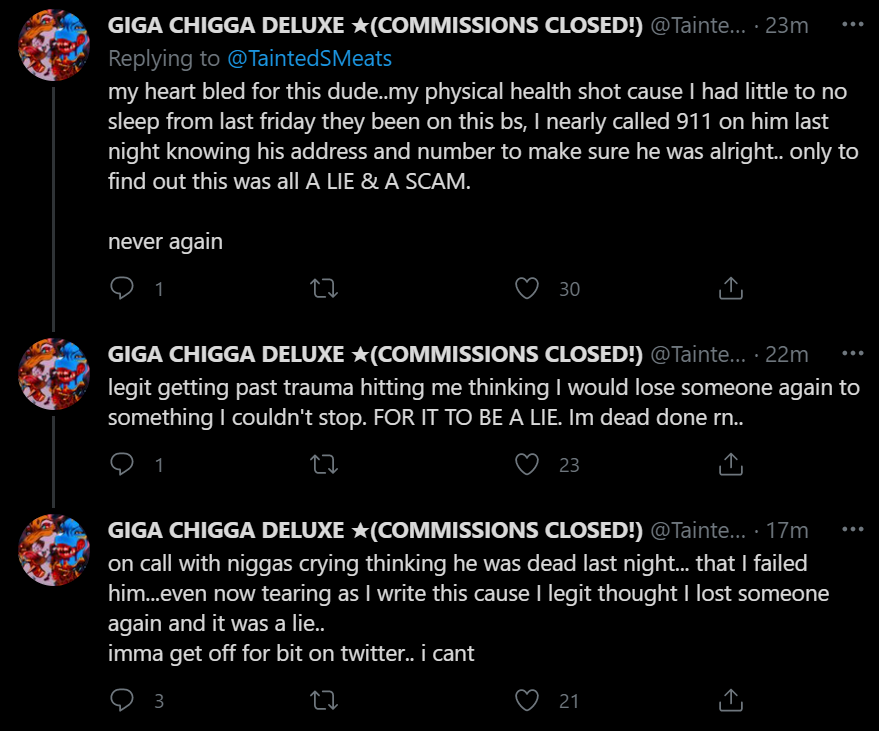Open display name on the 22m tweet
879x731 pixels.
coord(375,354)
